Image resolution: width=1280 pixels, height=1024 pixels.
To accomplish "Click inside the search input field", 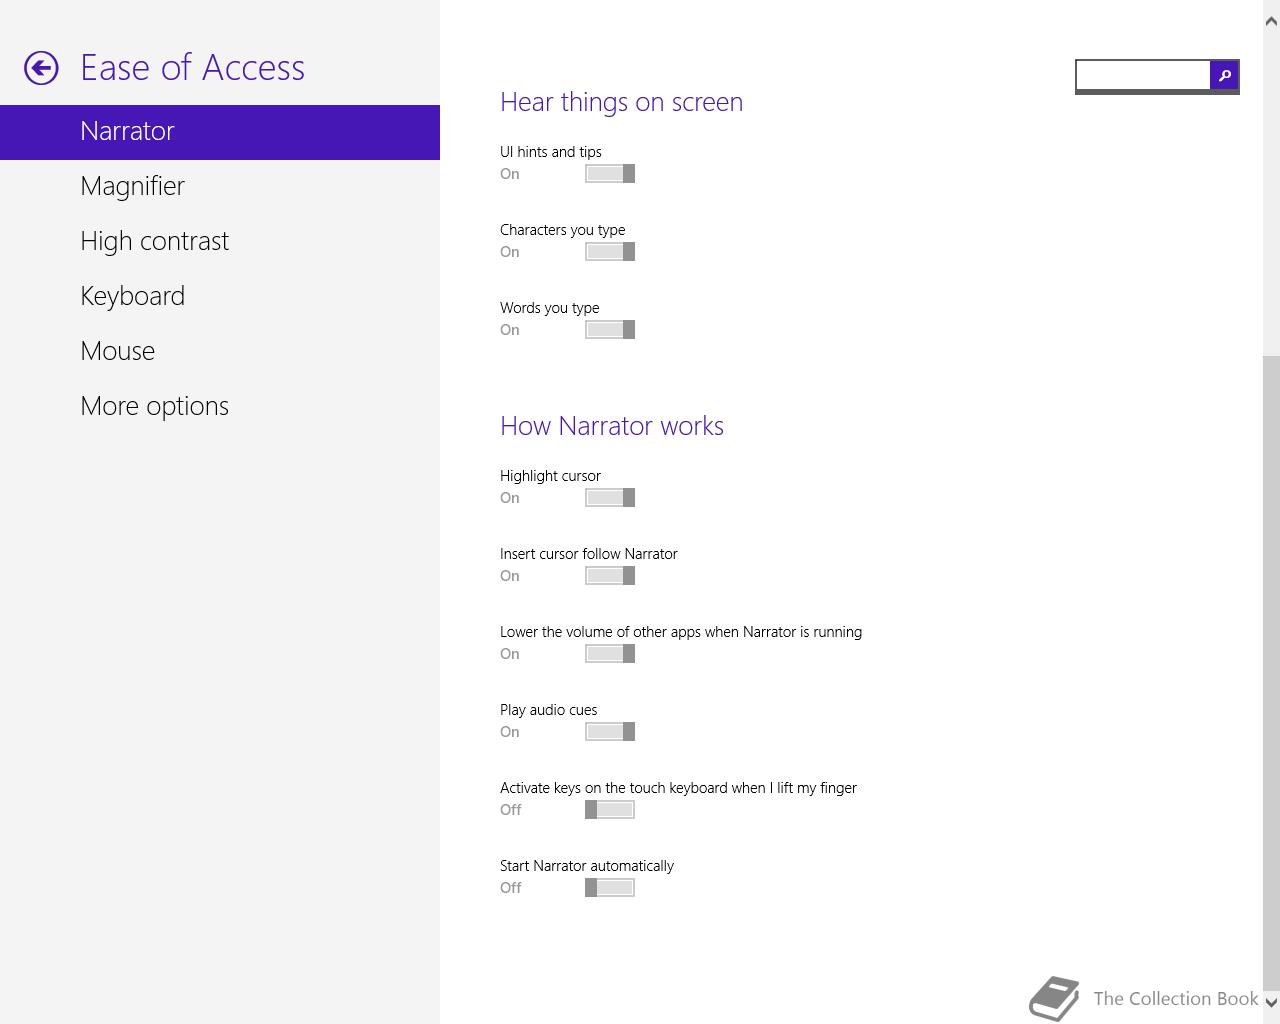I will pyautogui.click(x=1143, y=75).
